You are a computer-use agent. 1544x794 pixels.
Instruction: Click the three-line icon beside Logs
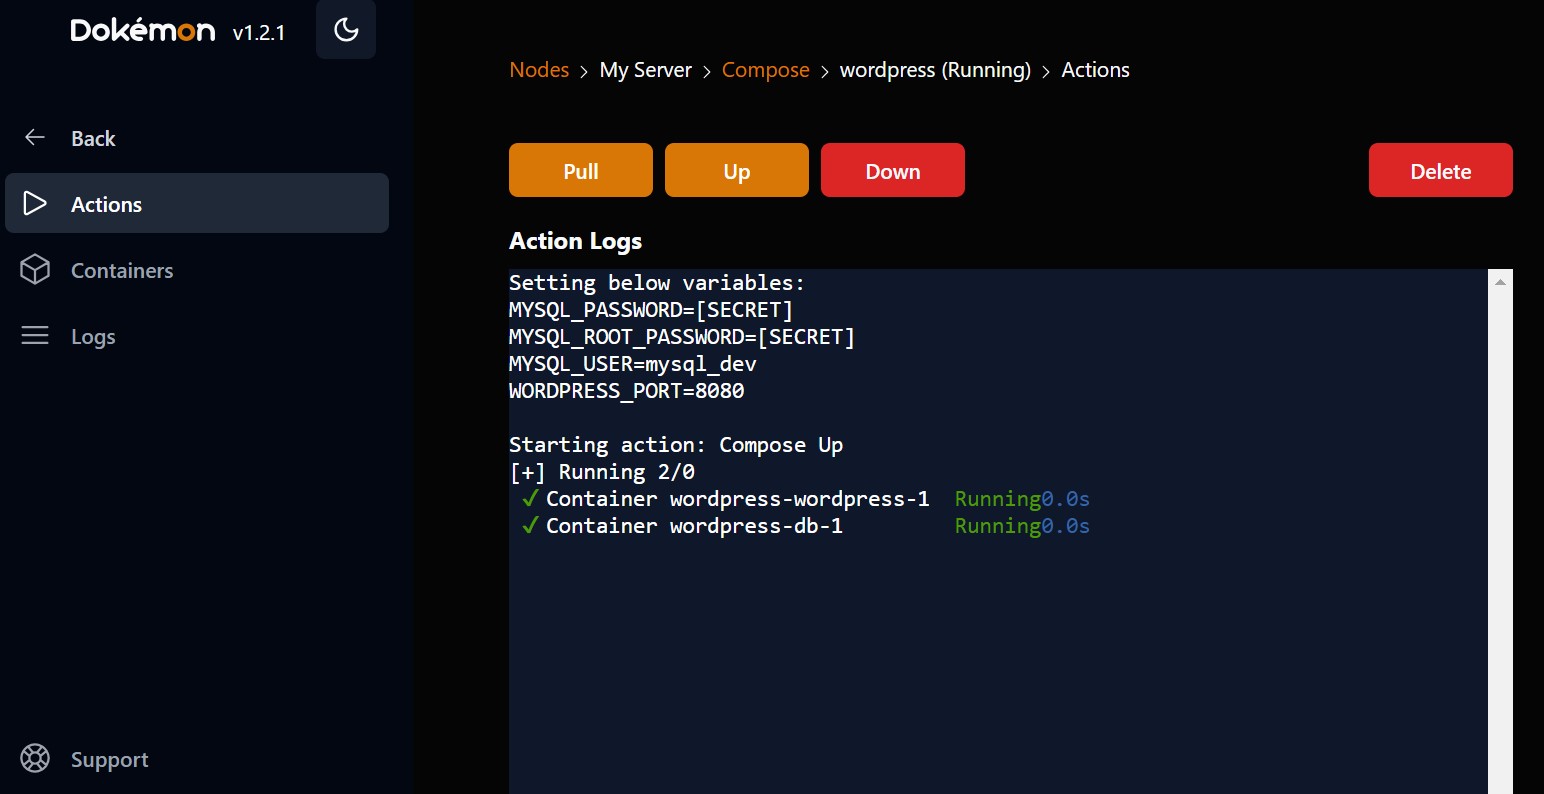coord(35,336)
